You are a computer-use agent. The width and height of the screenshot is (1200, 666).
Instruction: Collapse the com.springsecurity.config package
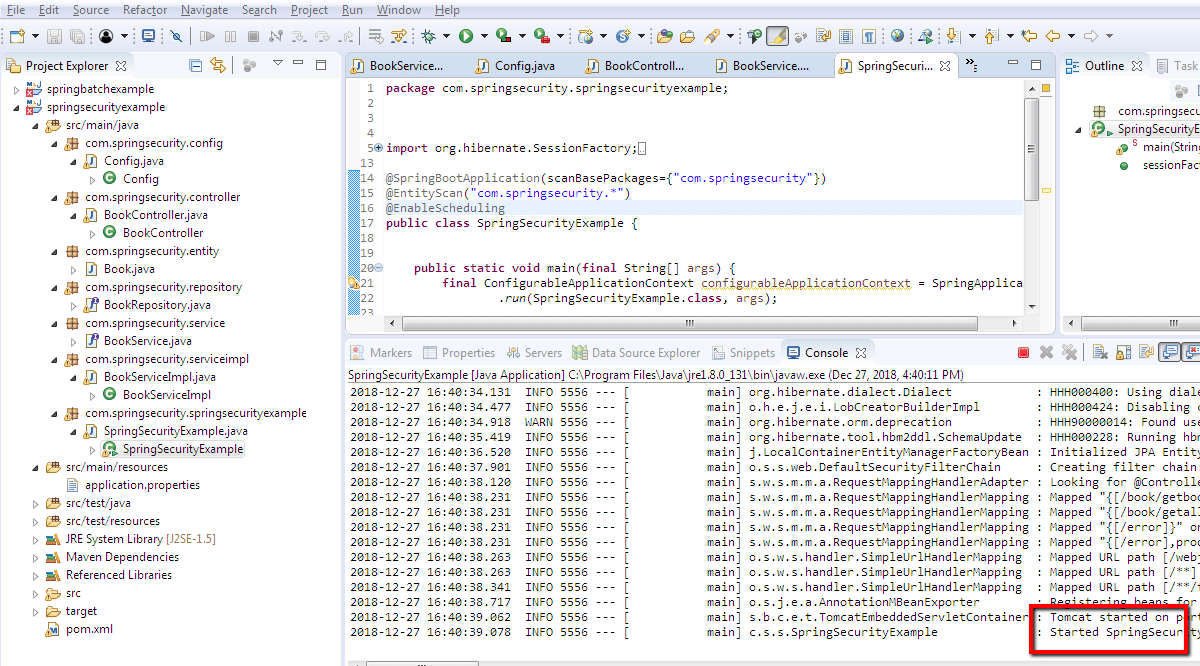tap(55, 143)
